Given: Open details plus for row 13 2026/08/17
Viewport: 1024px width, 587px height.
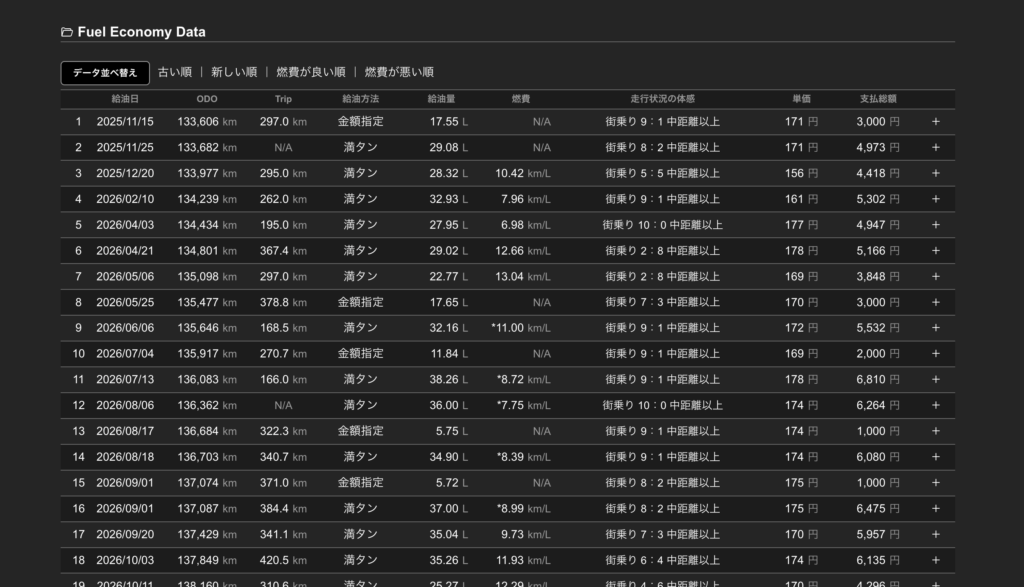Looking at the screenshot, I should click(x=936, y=431).
